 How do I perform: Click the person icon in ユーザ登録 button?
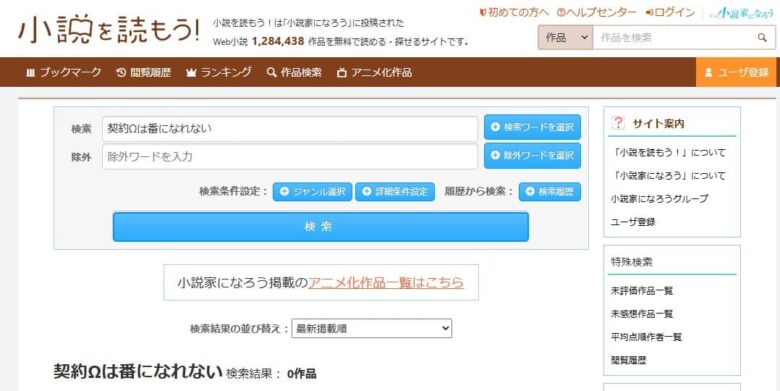click(x=708, y=73)
